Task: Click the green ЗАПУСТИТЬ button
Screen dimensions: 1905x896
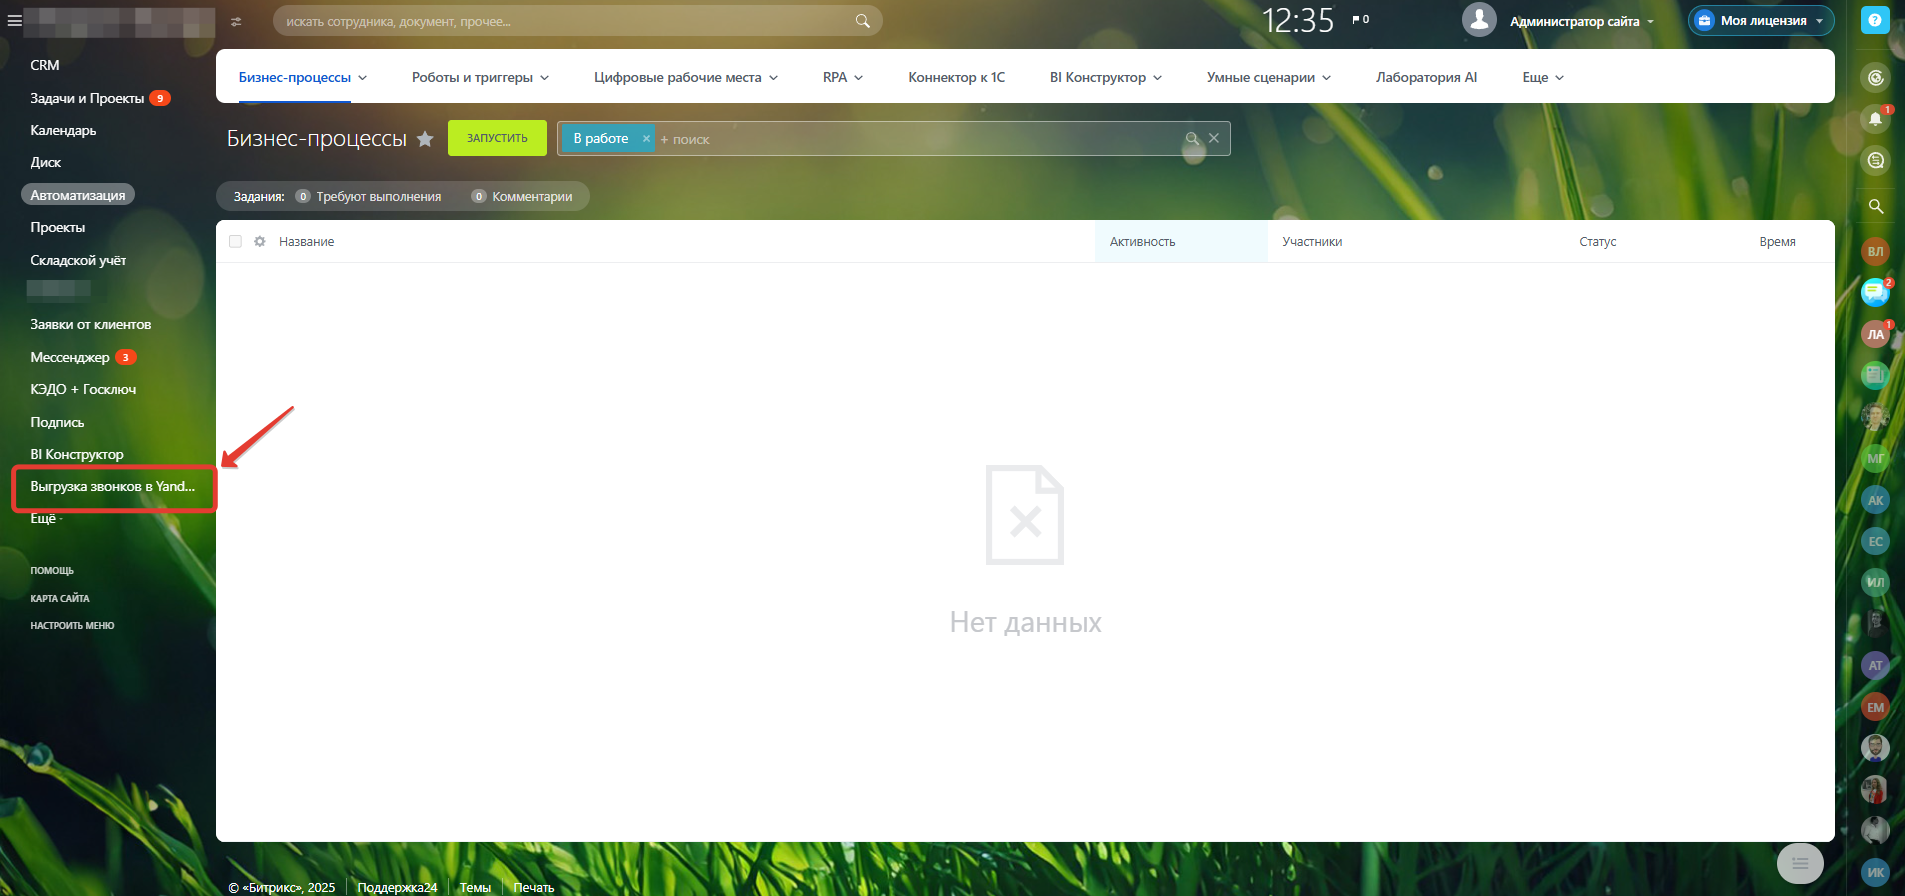Action: (x=497, y=138)
